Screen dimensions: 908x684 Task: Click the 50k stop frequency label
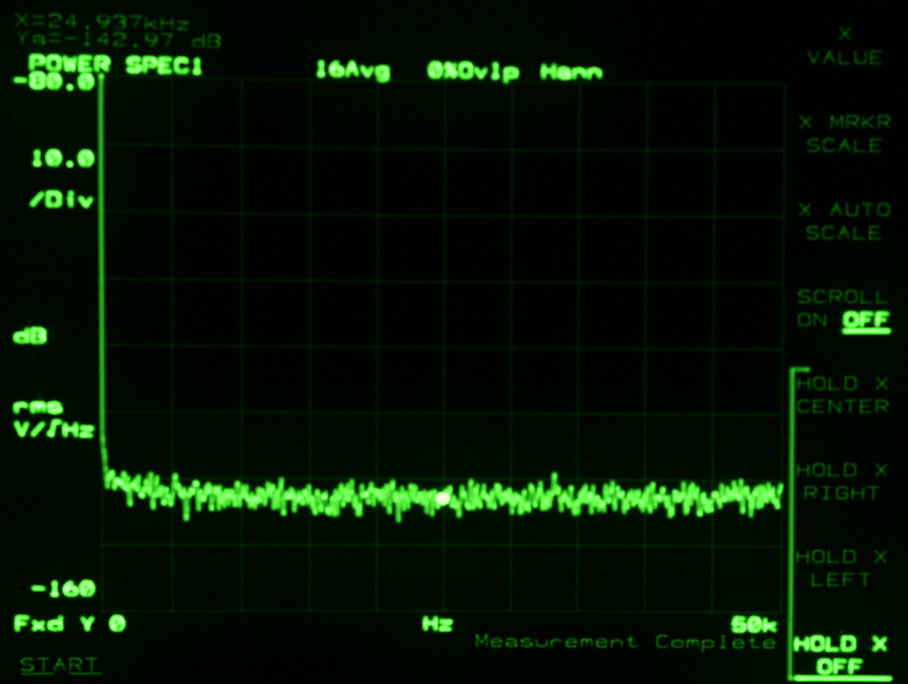click(753, 625)
